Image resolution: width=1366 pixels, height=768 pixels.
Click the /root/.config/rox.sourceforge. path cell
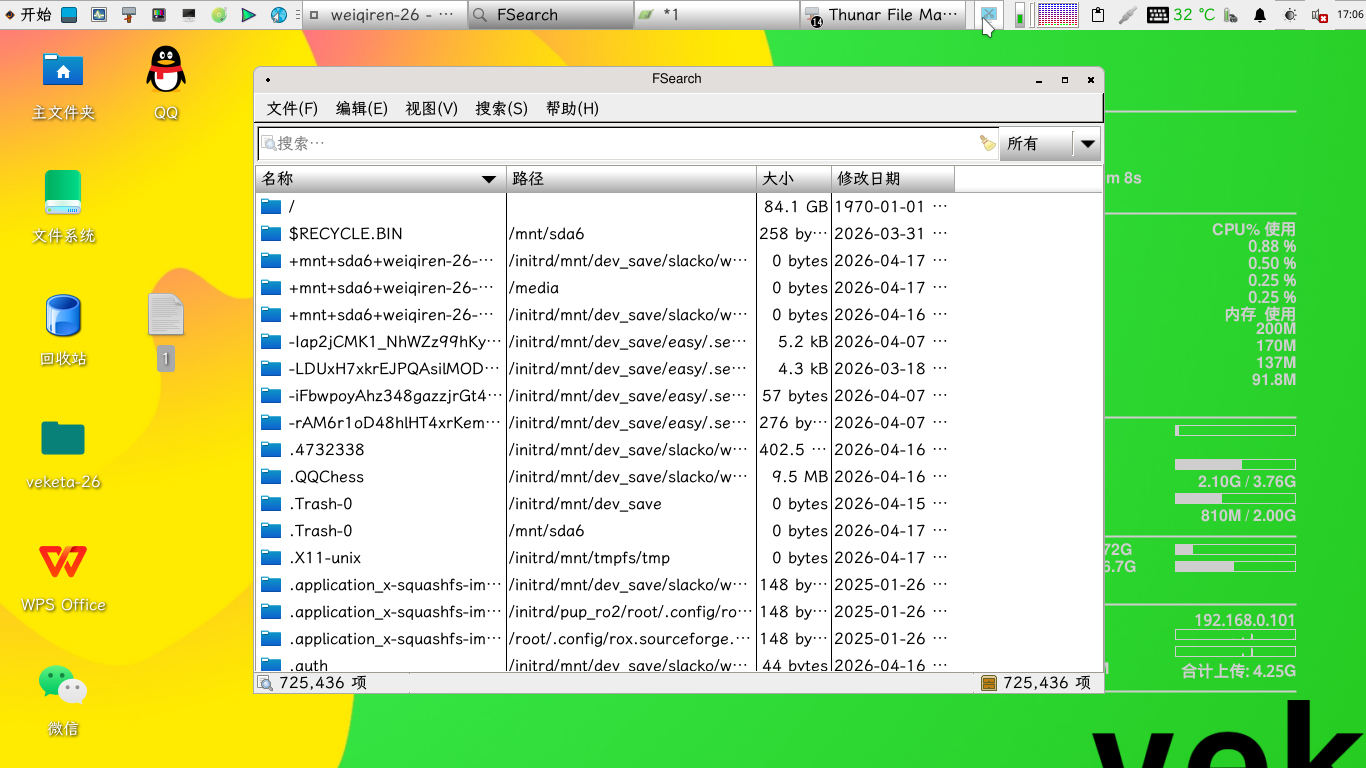630,639
